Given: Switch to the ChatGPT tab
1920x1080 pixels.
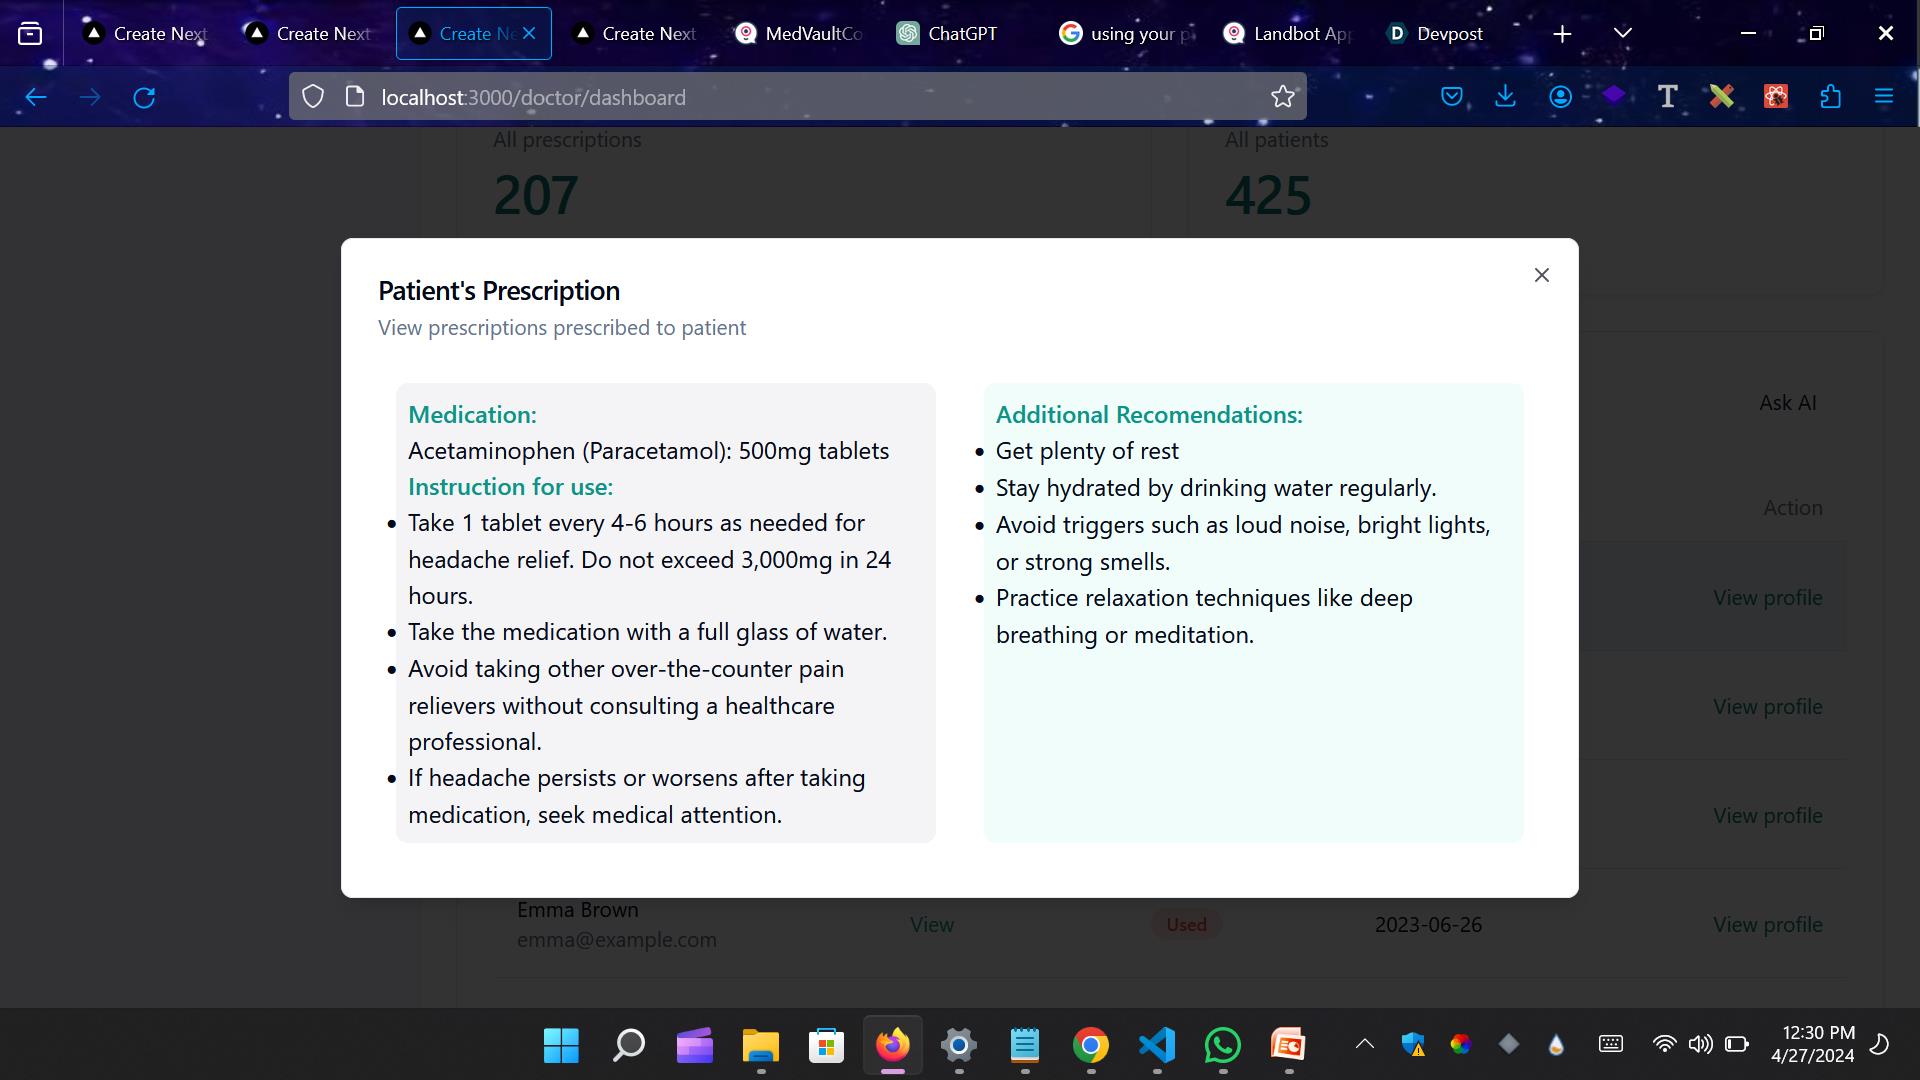Looking at the screenshot, I should 960,33.
